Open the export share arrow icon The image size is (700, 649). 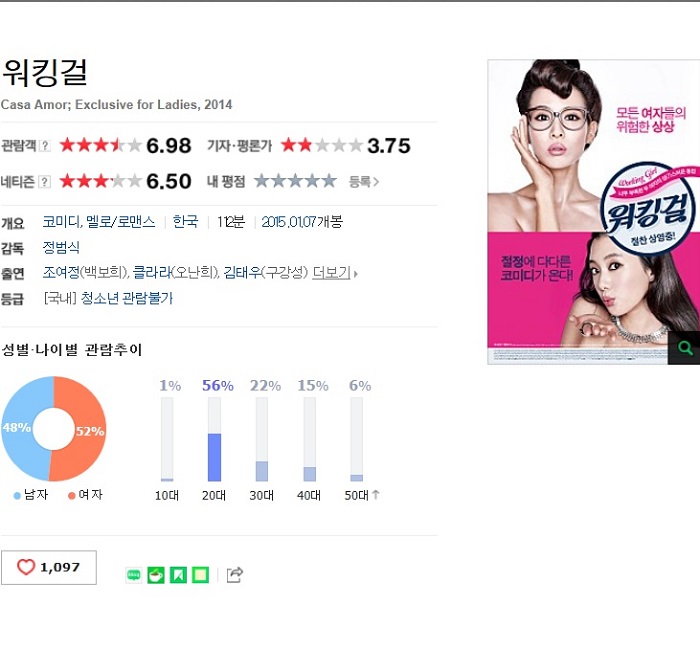234,575
